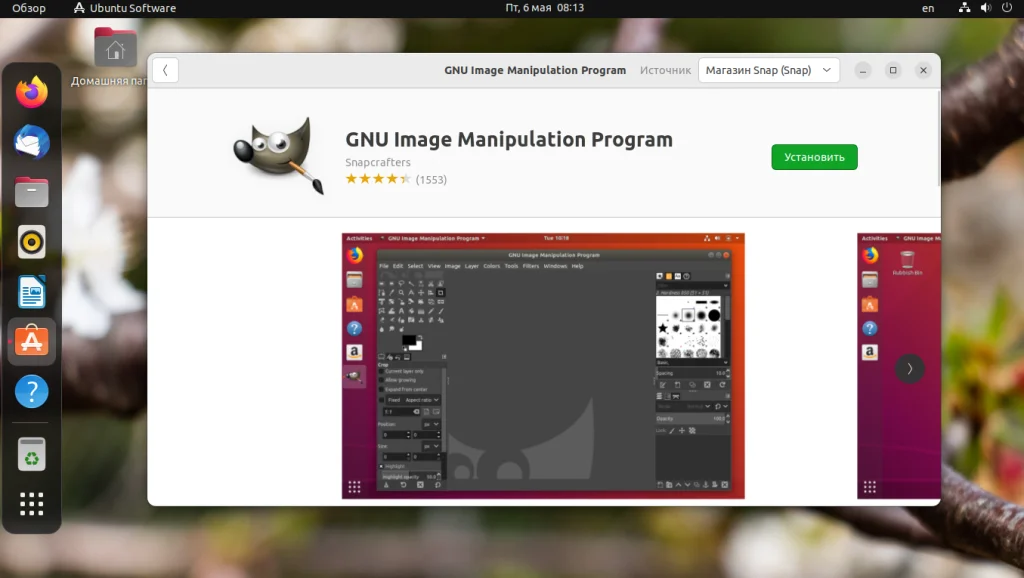The width and height of the screenshot is (1024, 578).
Task: Open LibreOffice Writer from the dock
Action: click(31, 291)
